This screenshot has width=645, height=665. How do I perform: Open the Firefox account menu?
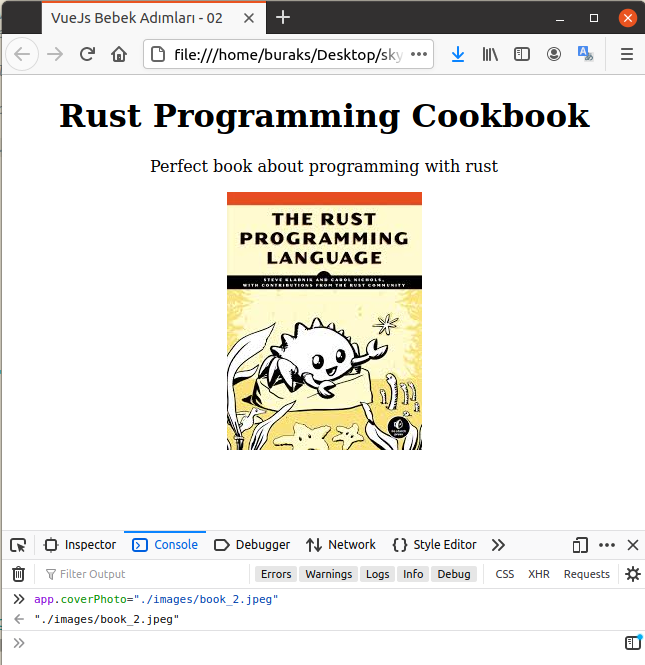click(554, 54)
